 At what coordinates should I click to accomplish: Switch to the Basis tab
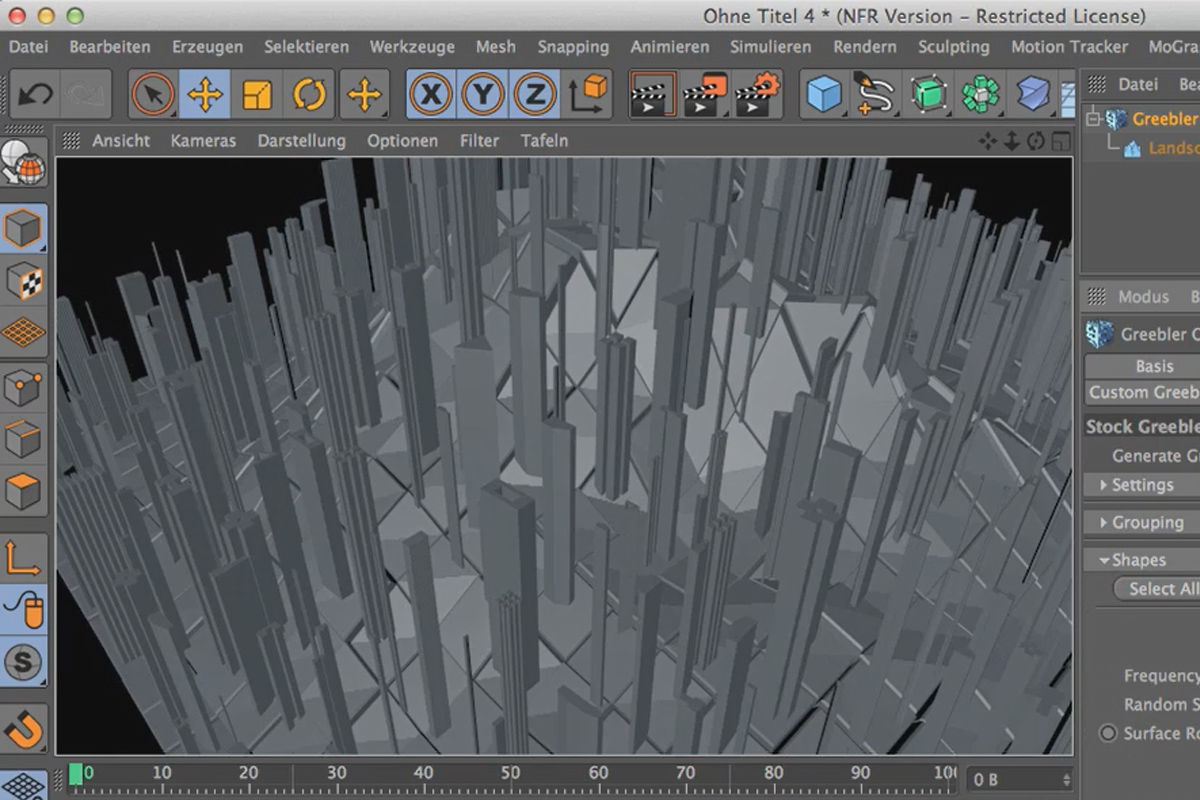tap(1153, 366)
